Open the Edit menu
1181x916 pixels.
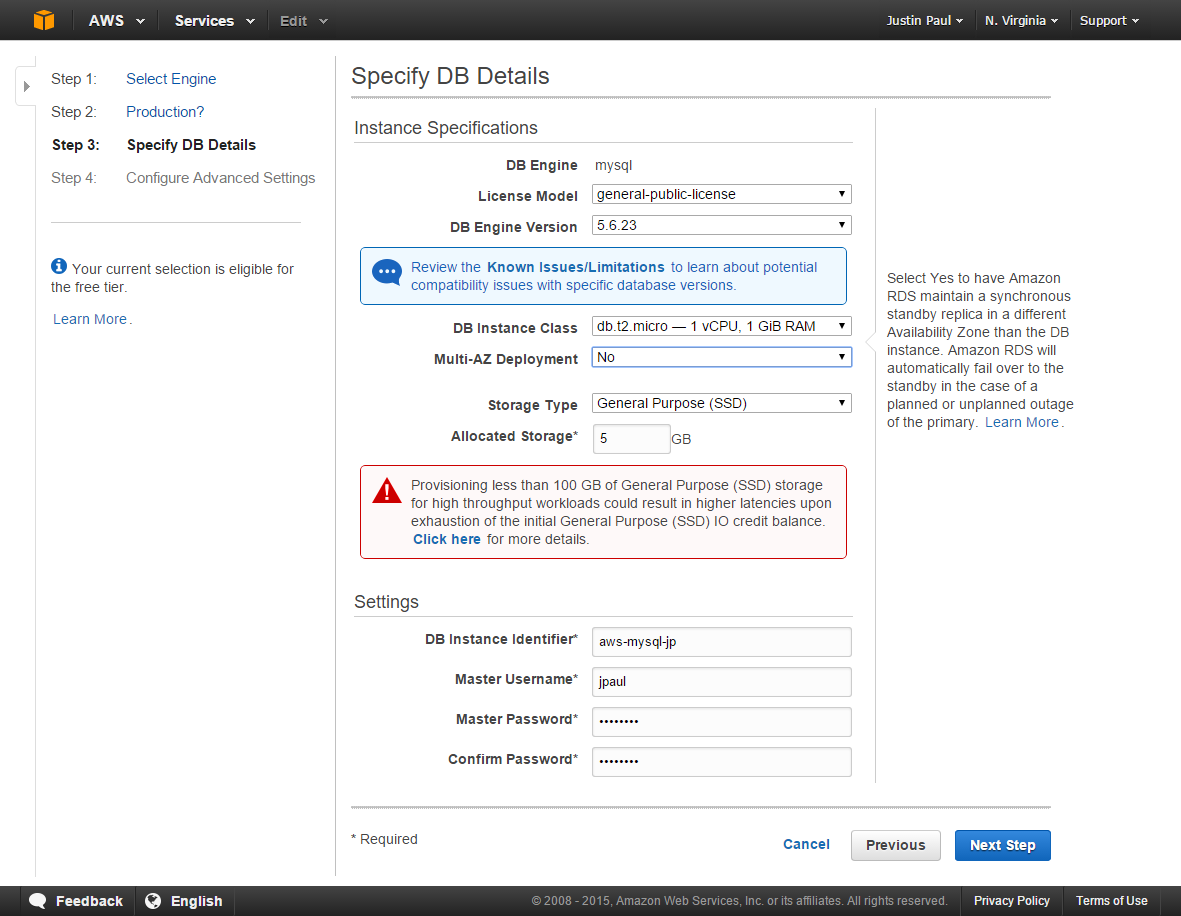pos(304,20)
